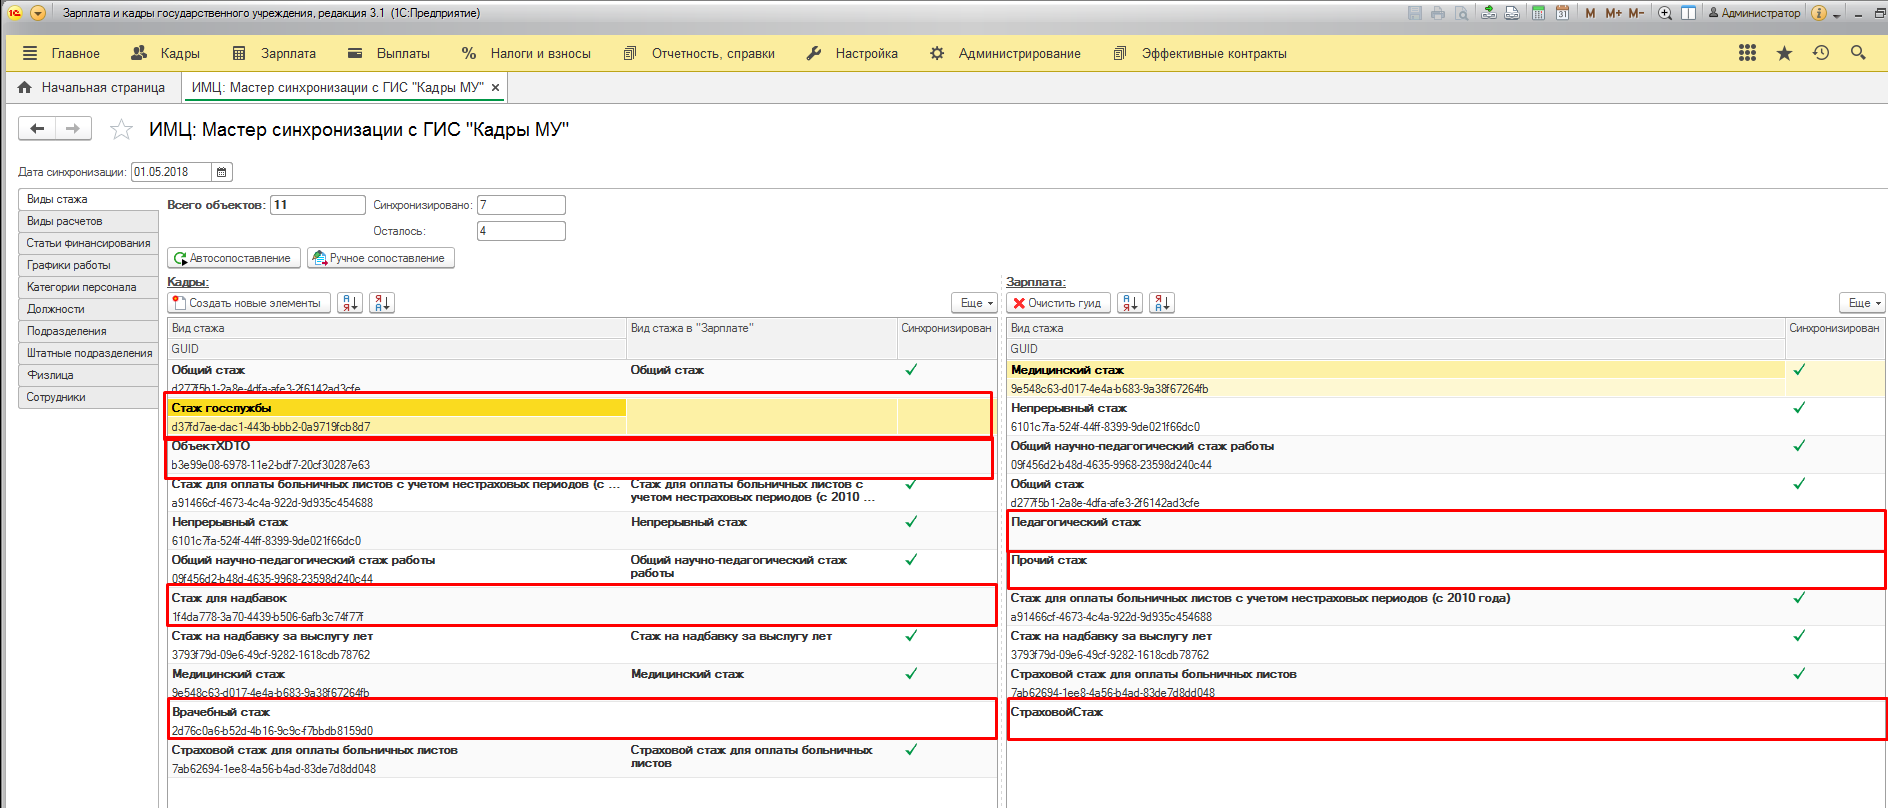Open calendar picker next to sync date
Image resolution: width=1888 pixels, height=808 pixels.
222,172
